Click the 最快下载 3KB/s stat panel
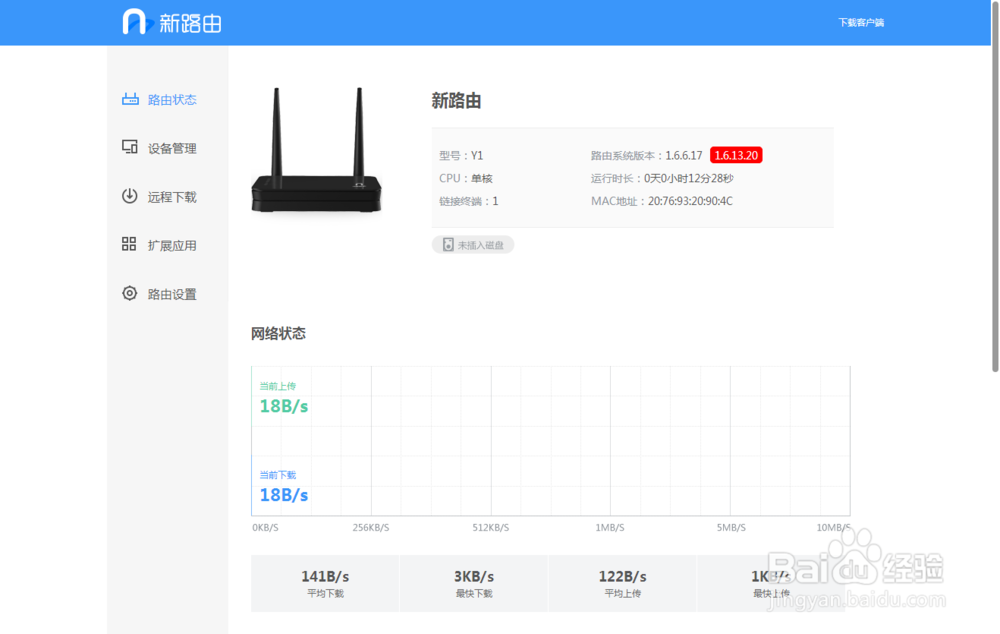The width and height of the screenshot is (1000, 634). click(x=473, y=583)
